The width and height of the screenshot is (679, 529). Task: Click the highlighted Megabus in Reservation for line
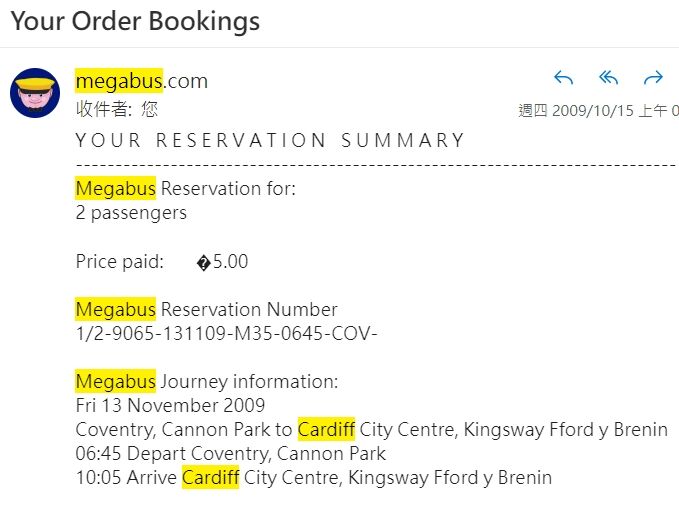(x=116, y=188)
